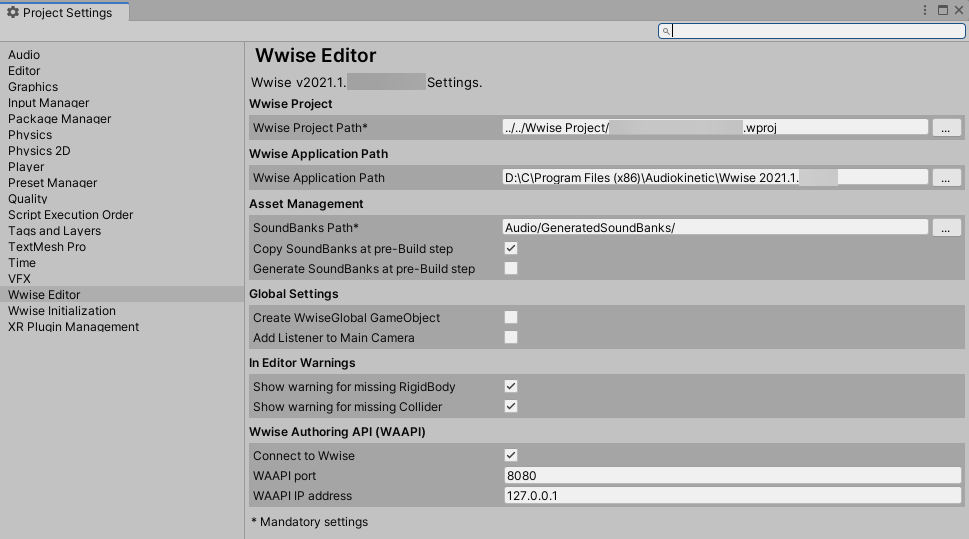Browse for Wwise Project Path

(946, 127)
